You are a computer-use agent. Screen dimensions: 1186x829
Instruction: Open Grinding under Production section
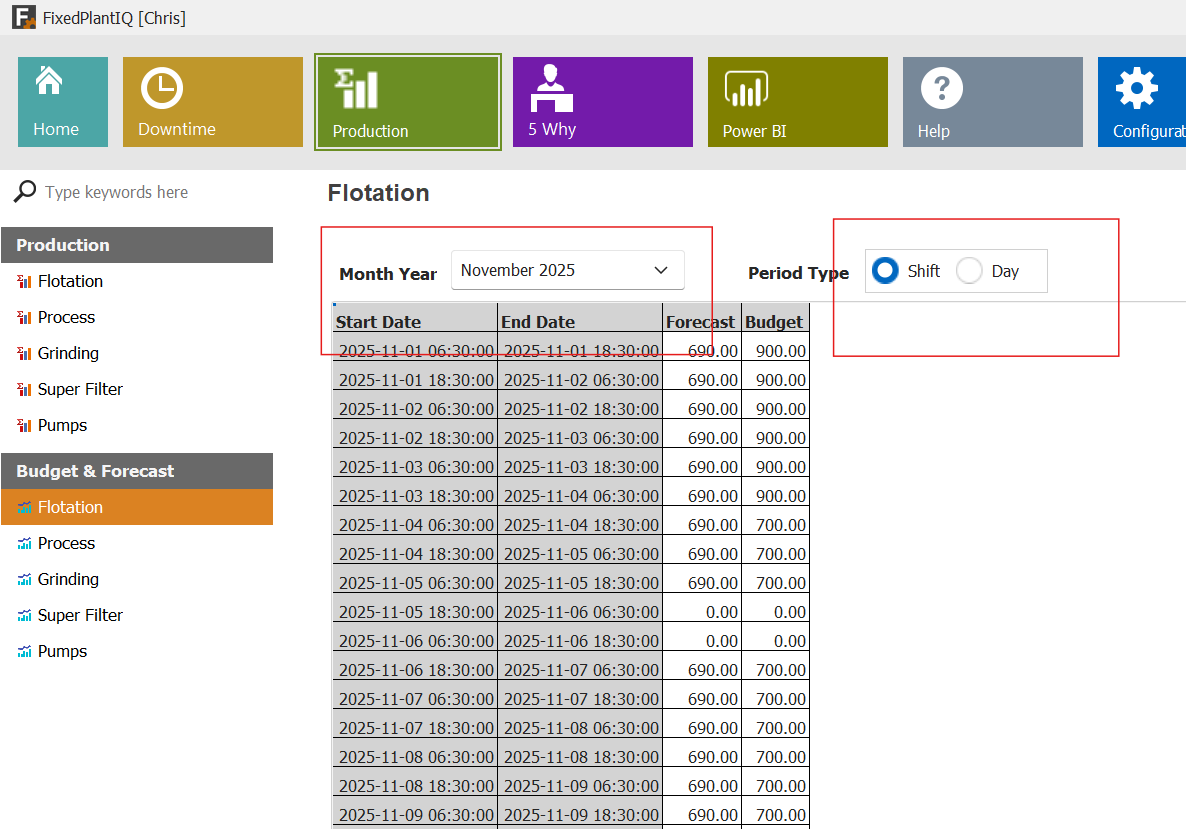click(68, 353)
